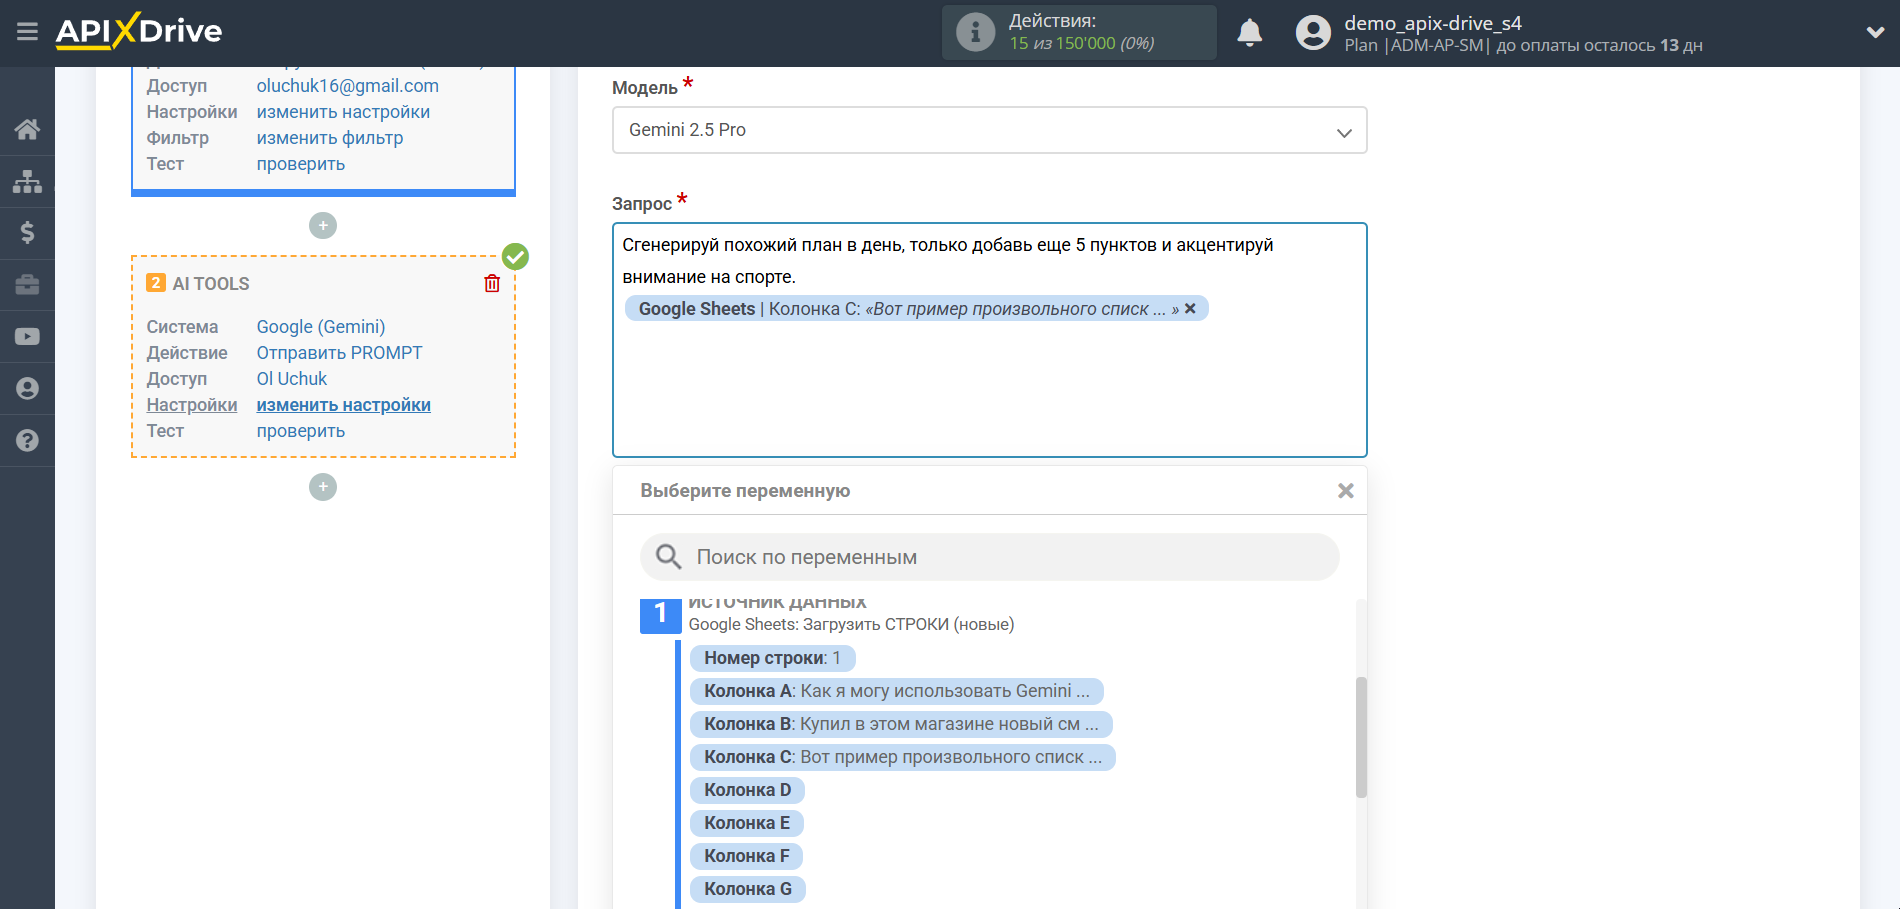Expand the Gemini 2.5 Pro model dropdown

point(988,130)
